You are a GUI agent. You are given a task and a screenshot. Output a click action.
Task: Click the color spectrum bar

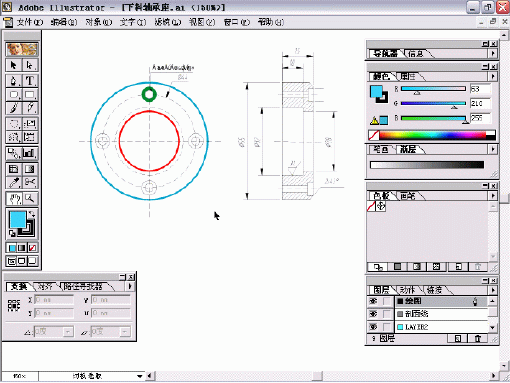pos(432,135)
